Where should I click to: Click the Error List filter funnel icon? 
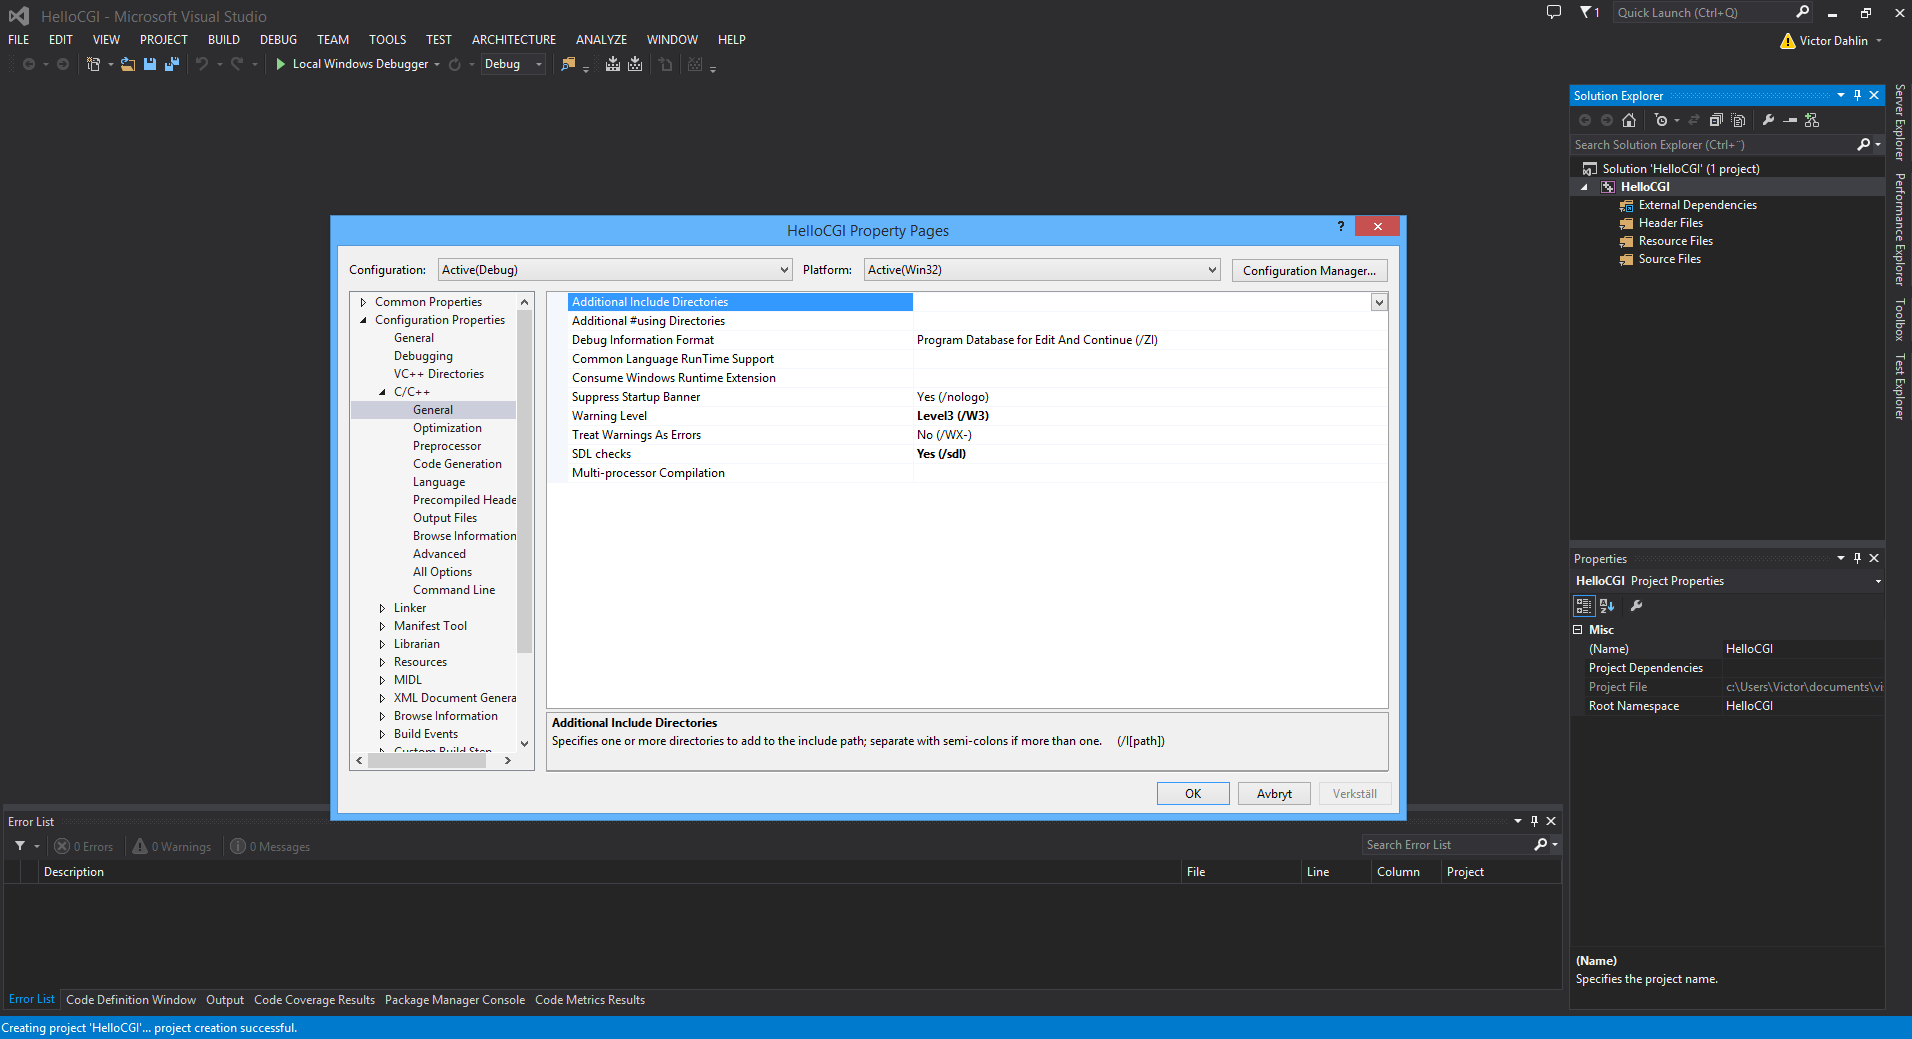pyautogui.click(x=20, y=846)
